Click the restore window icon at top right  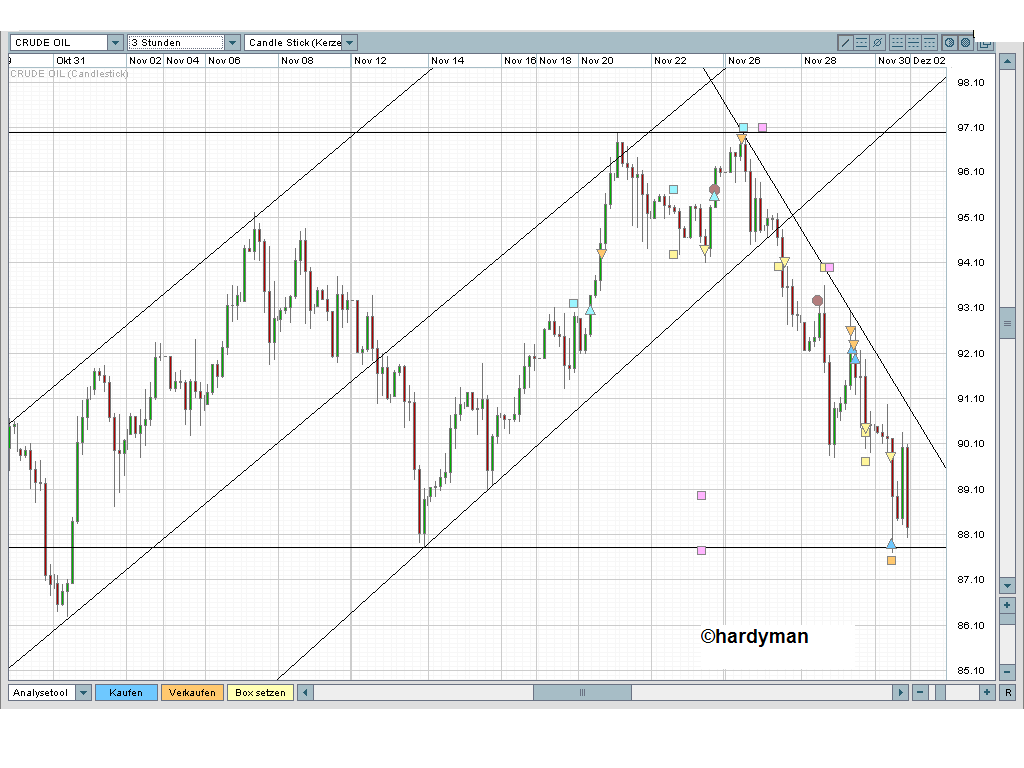[x=985, y=44]
